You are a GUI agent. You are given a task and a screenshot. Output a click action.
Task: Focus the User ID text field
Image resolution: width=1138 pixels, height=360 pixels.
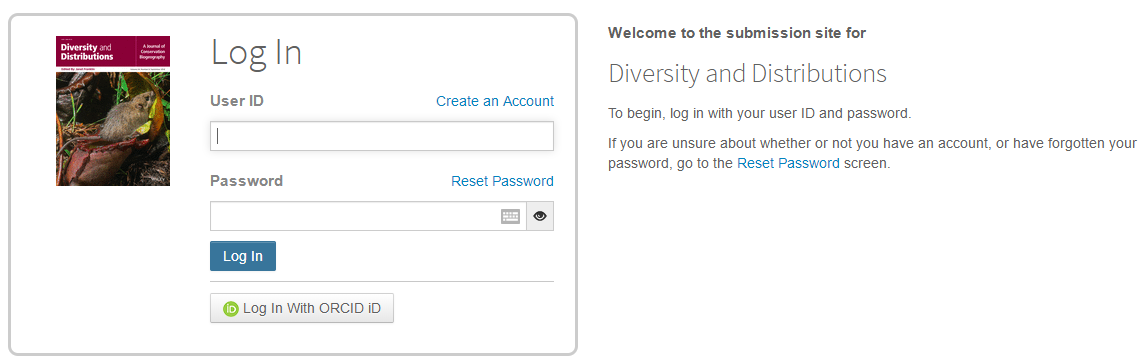[382, 136]
